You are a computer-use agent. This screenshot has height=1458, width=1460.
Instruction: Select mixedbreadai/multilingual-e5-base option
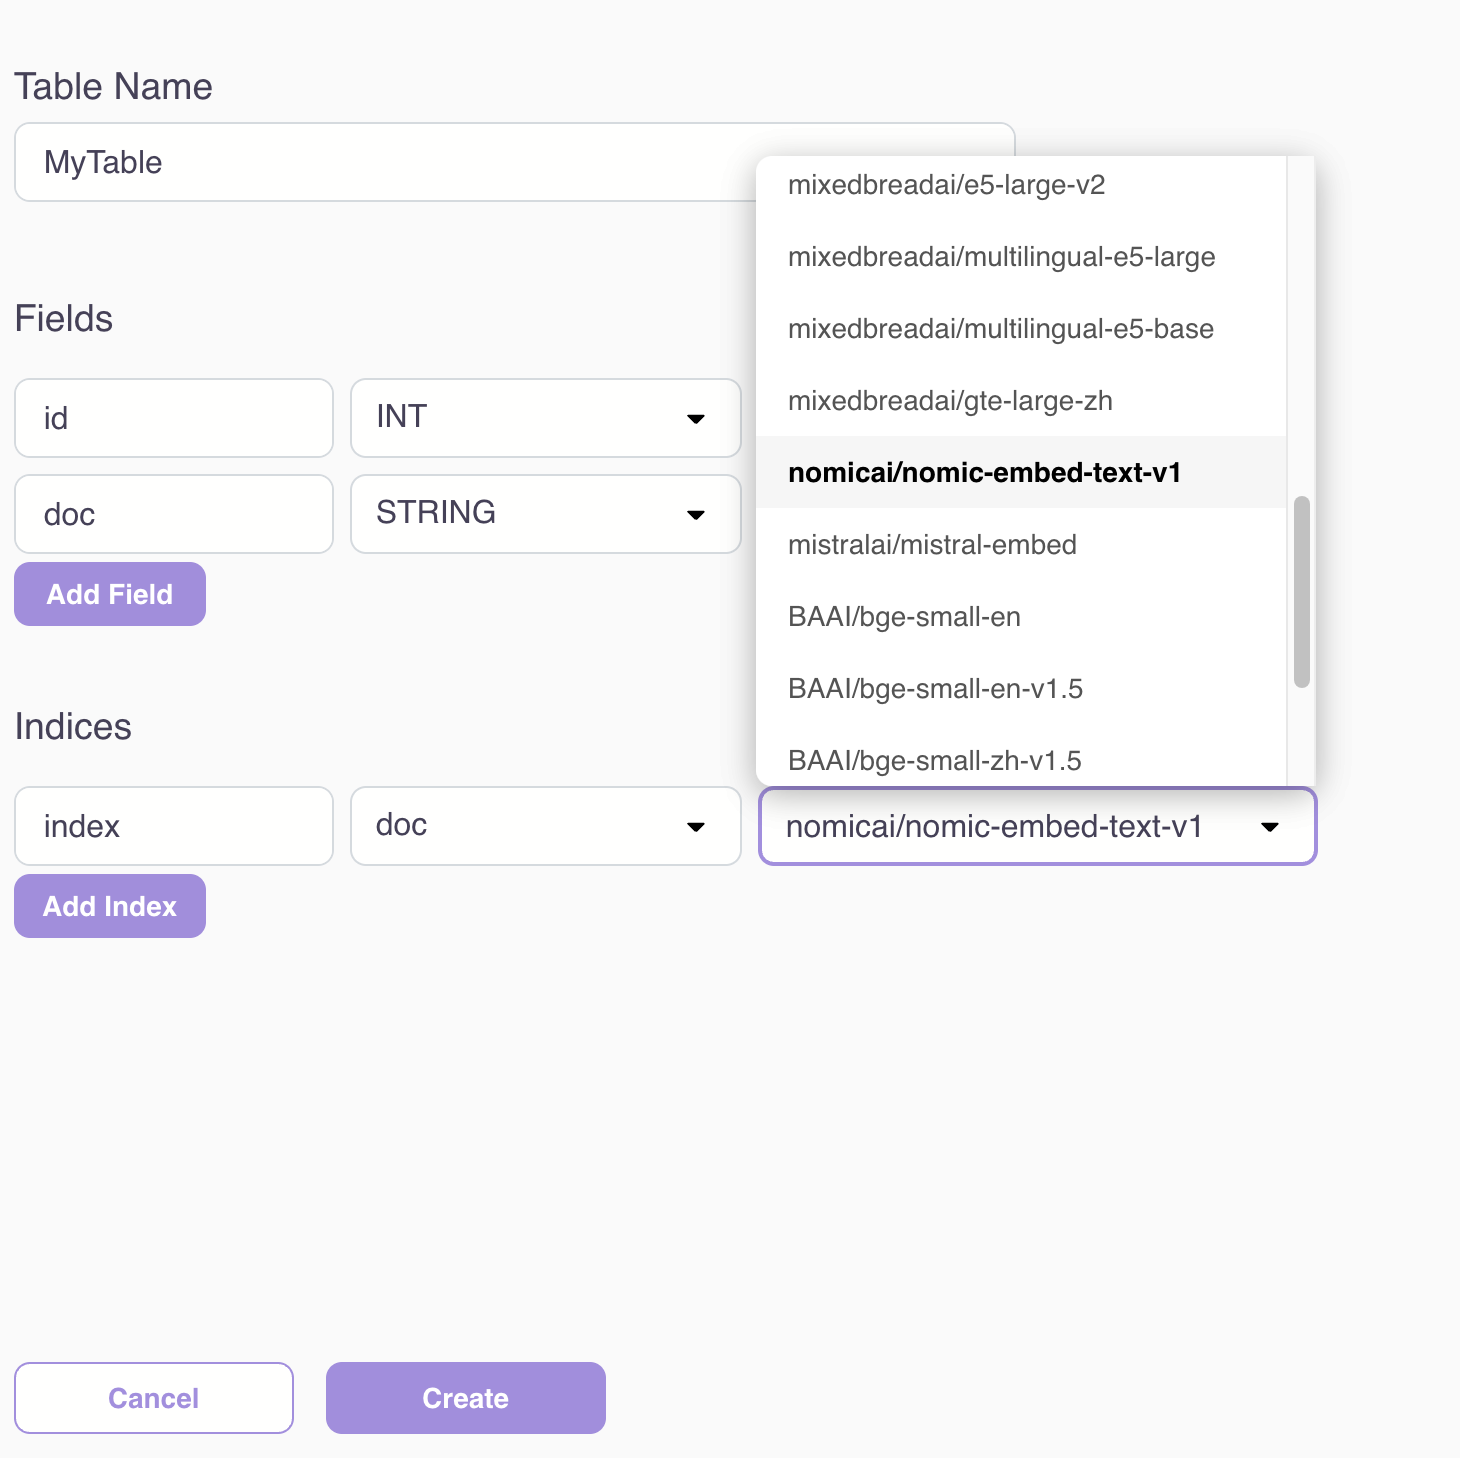[x=1000, y=329]
